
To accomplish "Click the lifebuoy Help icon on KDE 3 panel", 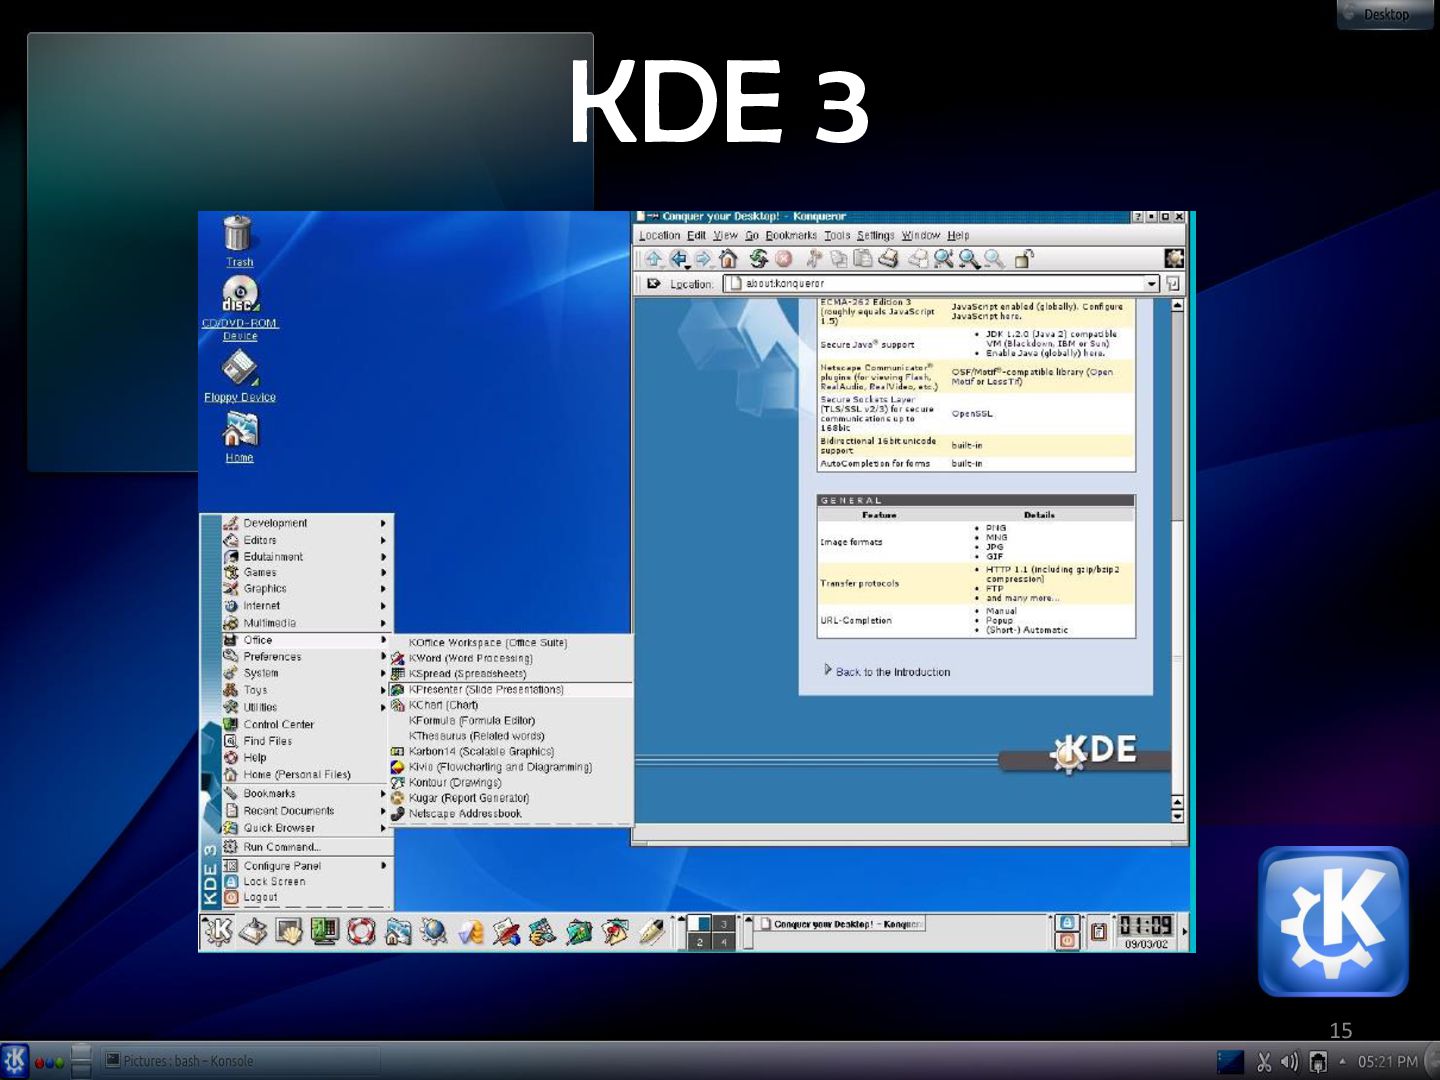I will click(x=361, y=932).
